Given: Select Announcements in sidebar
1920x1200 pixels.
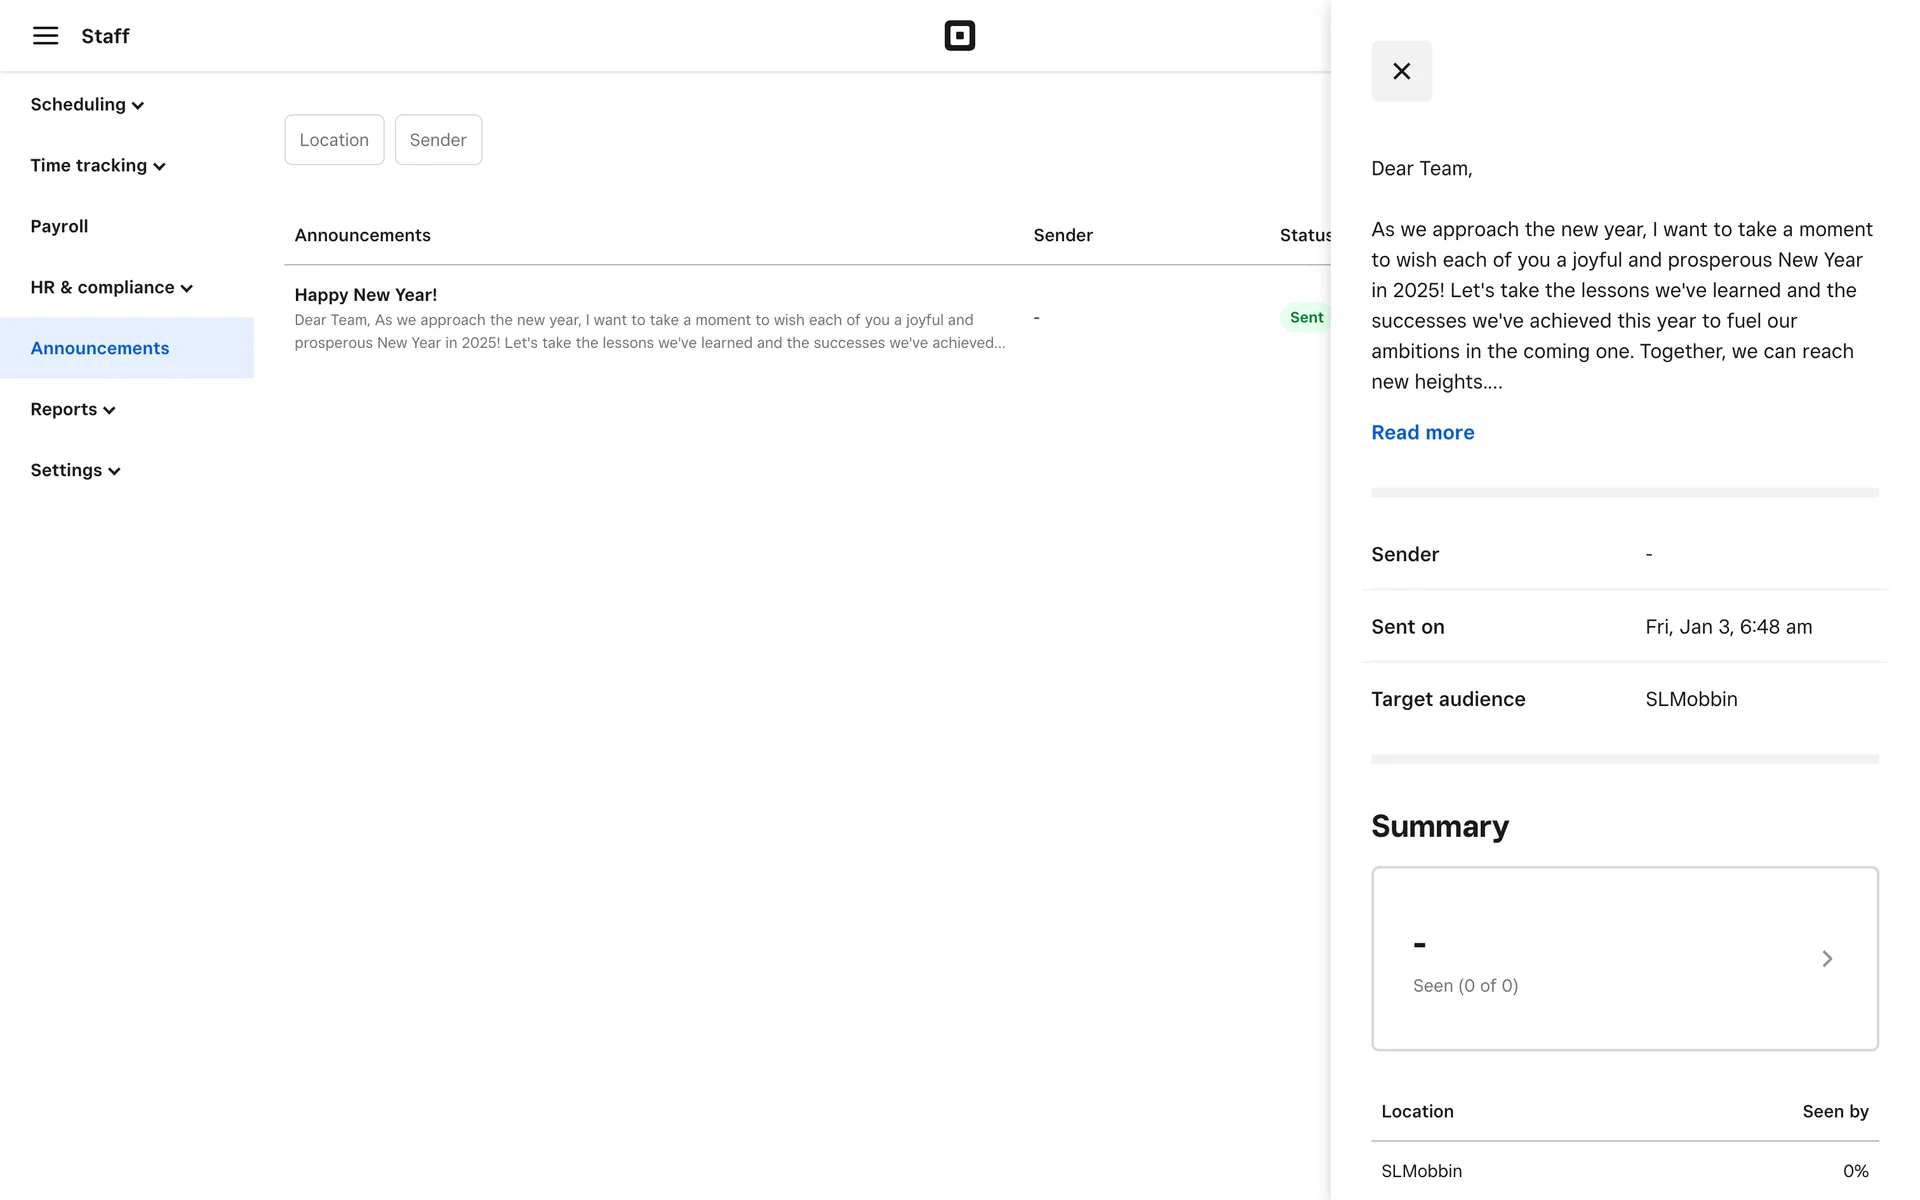Looking at the screenshot, I should tap(100, 349).
